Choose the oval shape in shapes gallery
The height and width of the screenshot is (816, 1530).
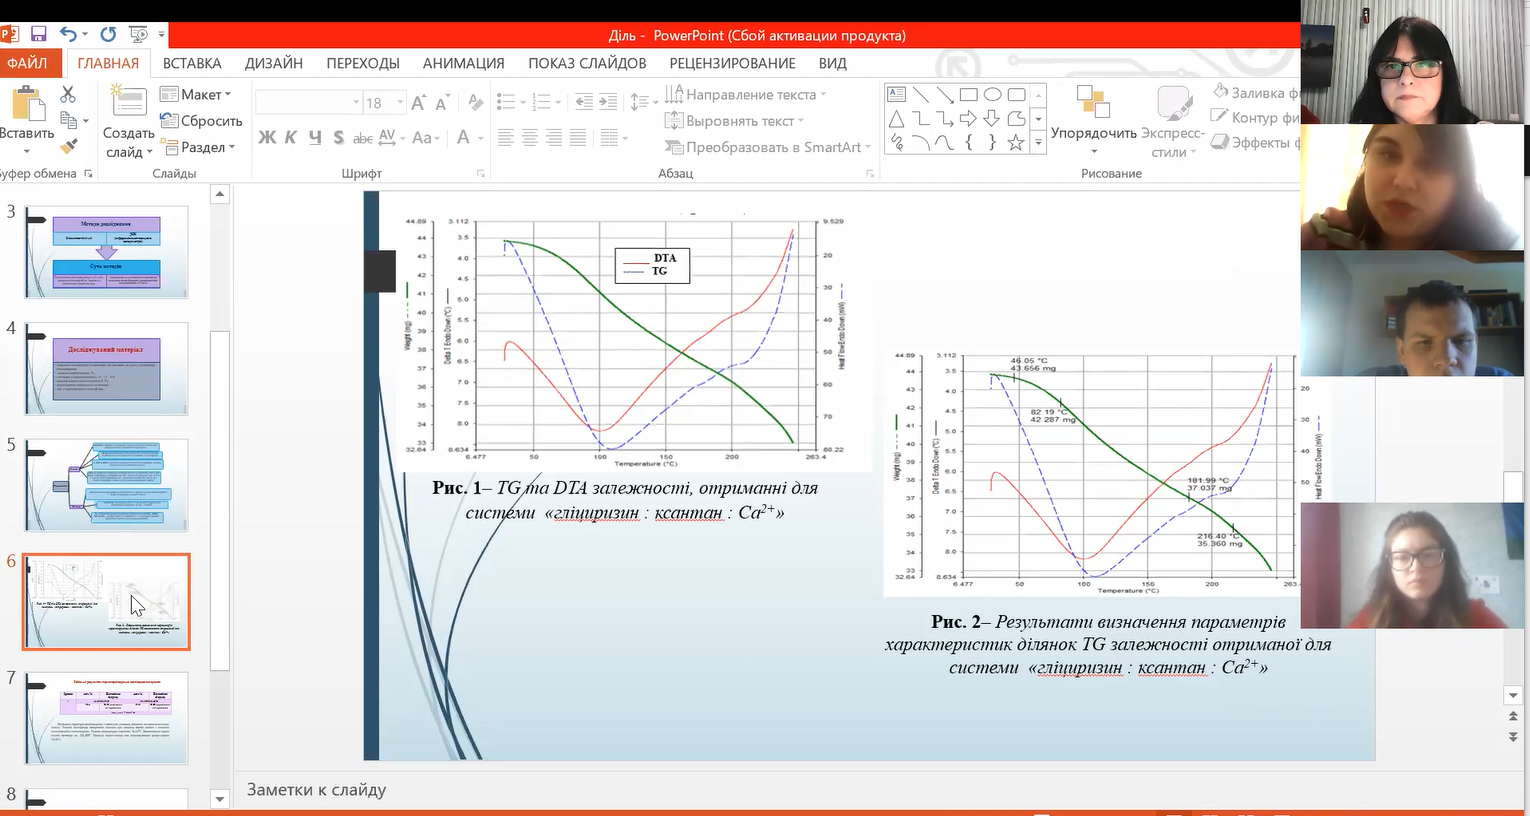[992, 95]
